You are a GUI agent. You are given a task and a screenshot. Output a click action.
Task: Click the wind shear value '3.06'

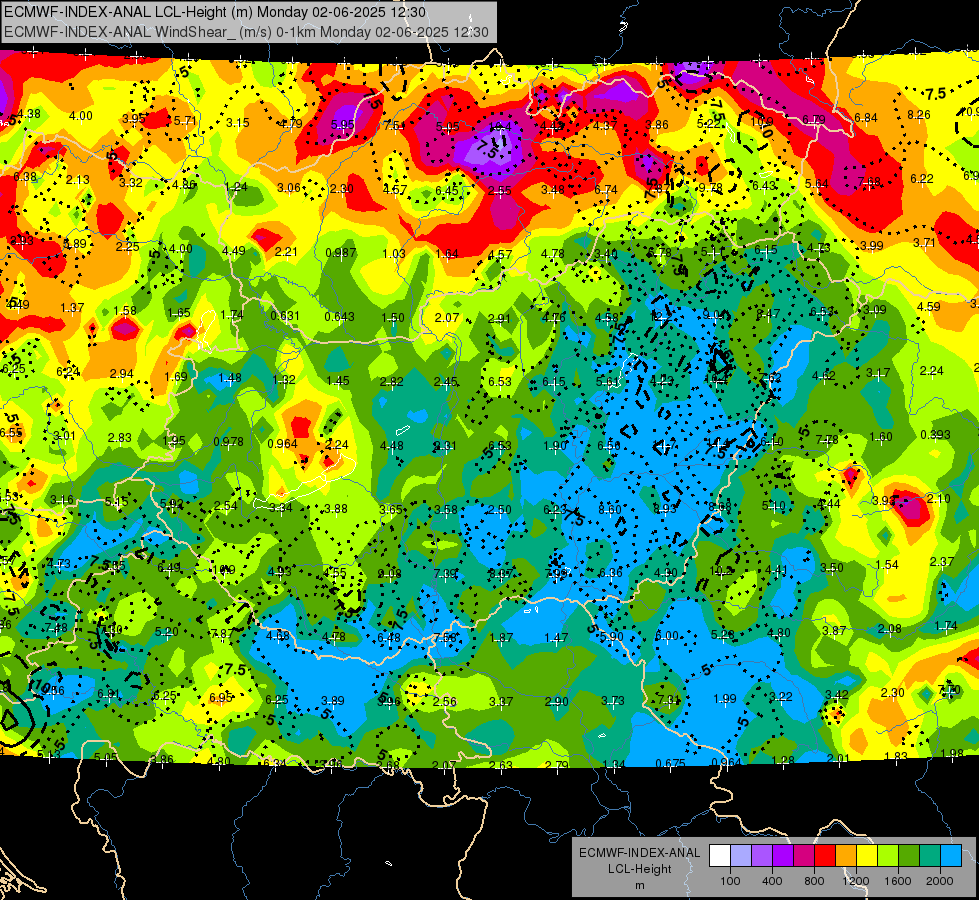288,187
